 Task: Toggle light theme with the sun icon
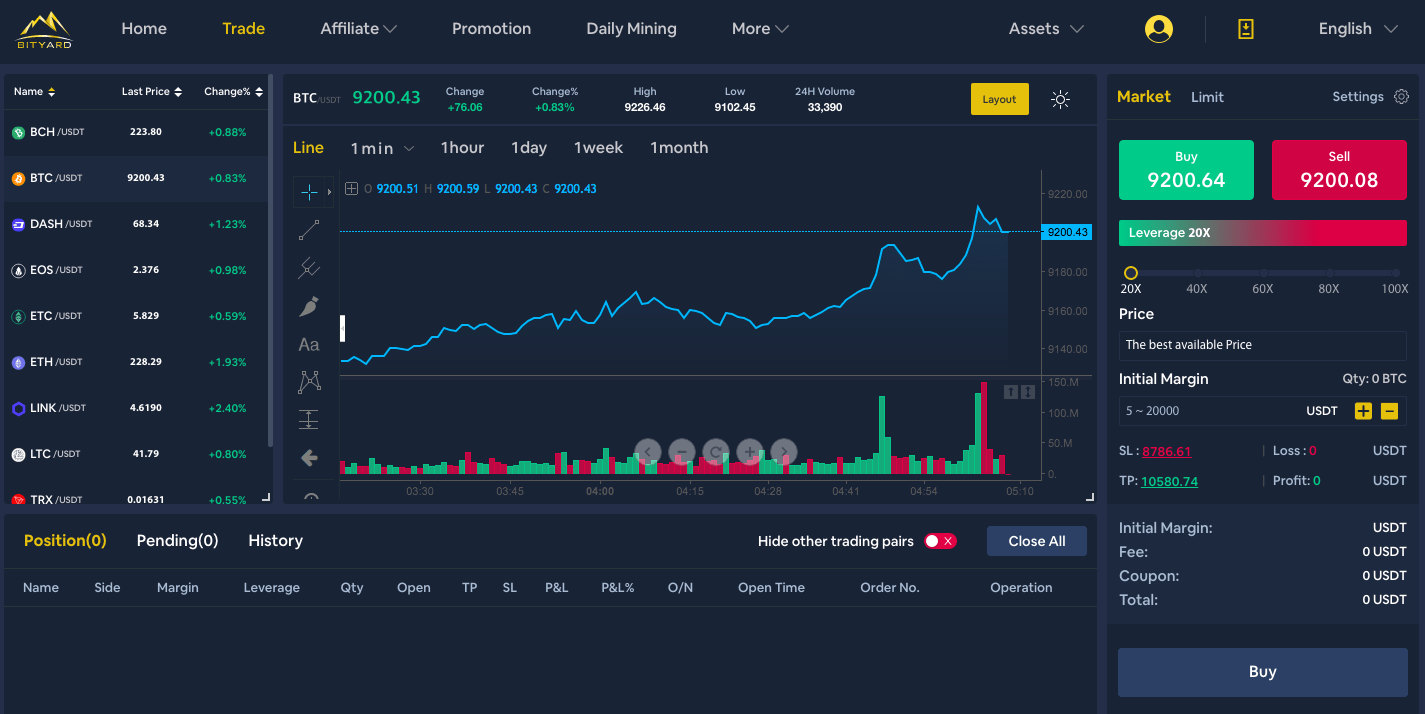pos(1061,99)
